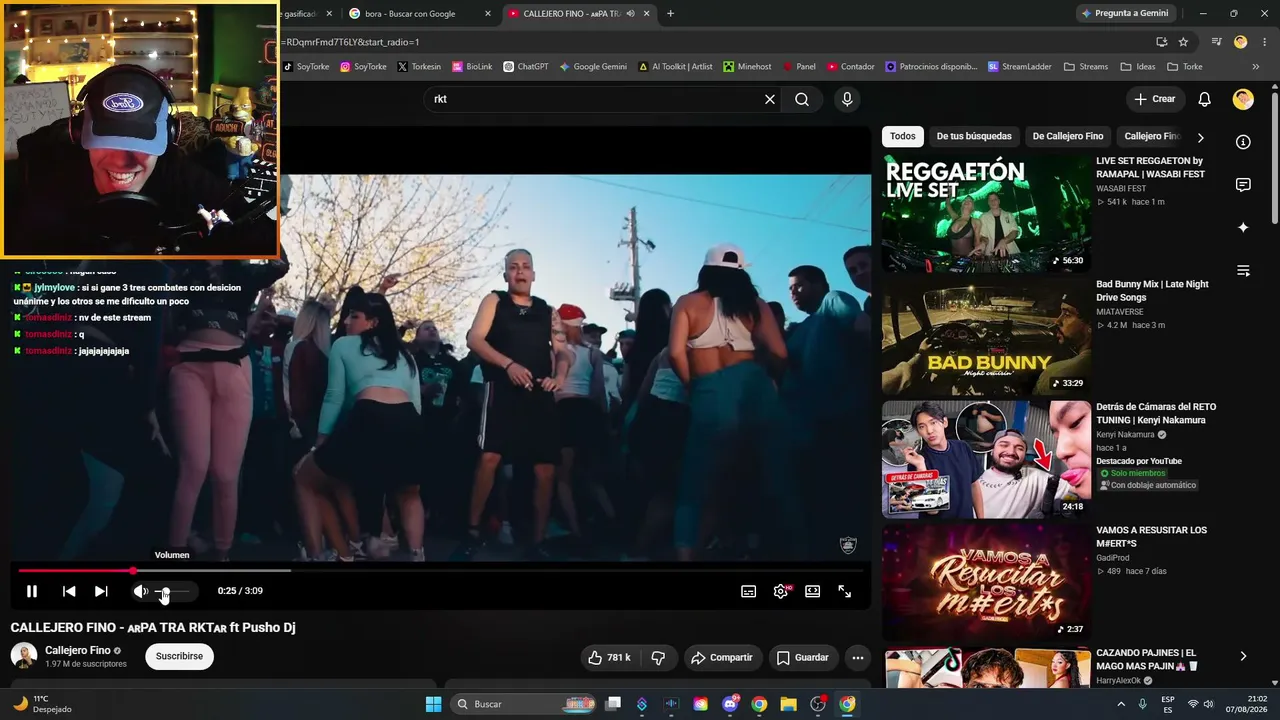
Task: Expand the Ideas bookmark folder
Action: tap(1138, 67)
